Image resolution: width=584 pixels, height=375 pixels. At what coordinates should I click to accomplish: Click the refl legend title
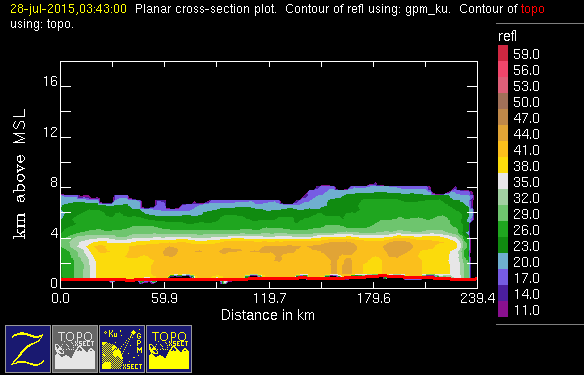click(507, 36)
